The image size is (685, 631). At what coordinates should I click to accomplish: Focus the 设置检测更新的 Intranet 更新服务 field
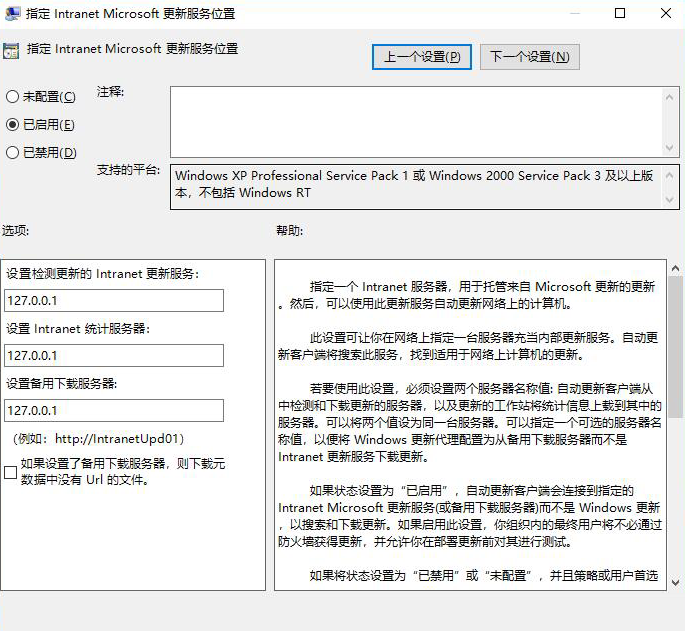coord(113,301)
